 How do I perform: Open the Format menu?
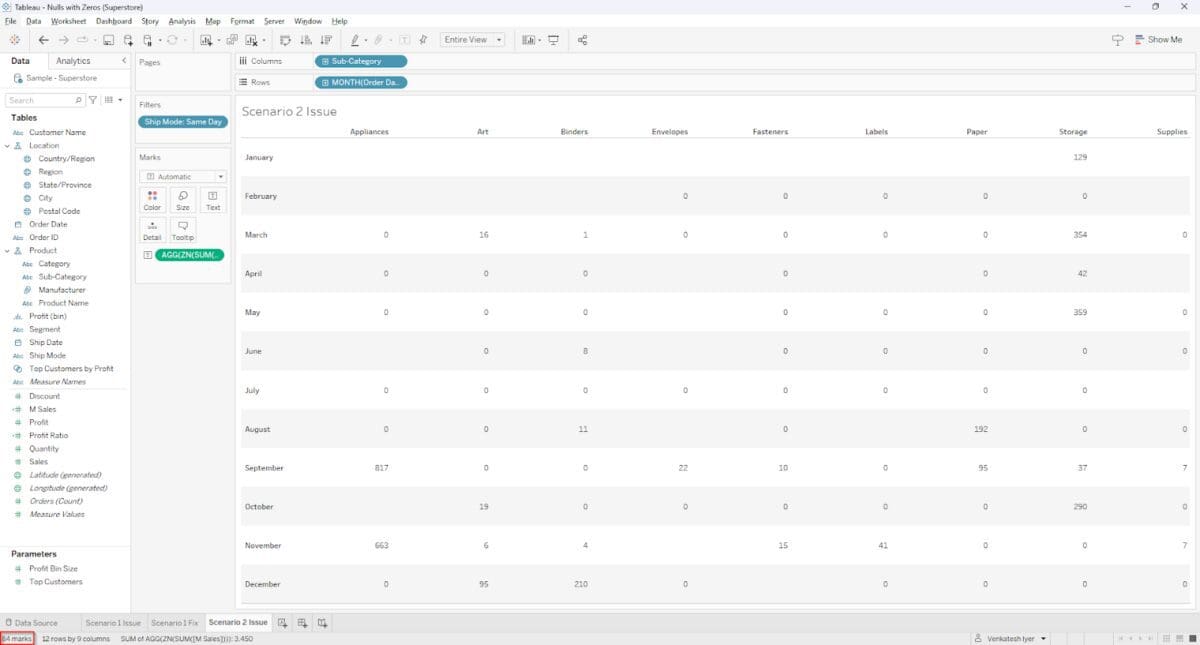click(x=242, y=21)
